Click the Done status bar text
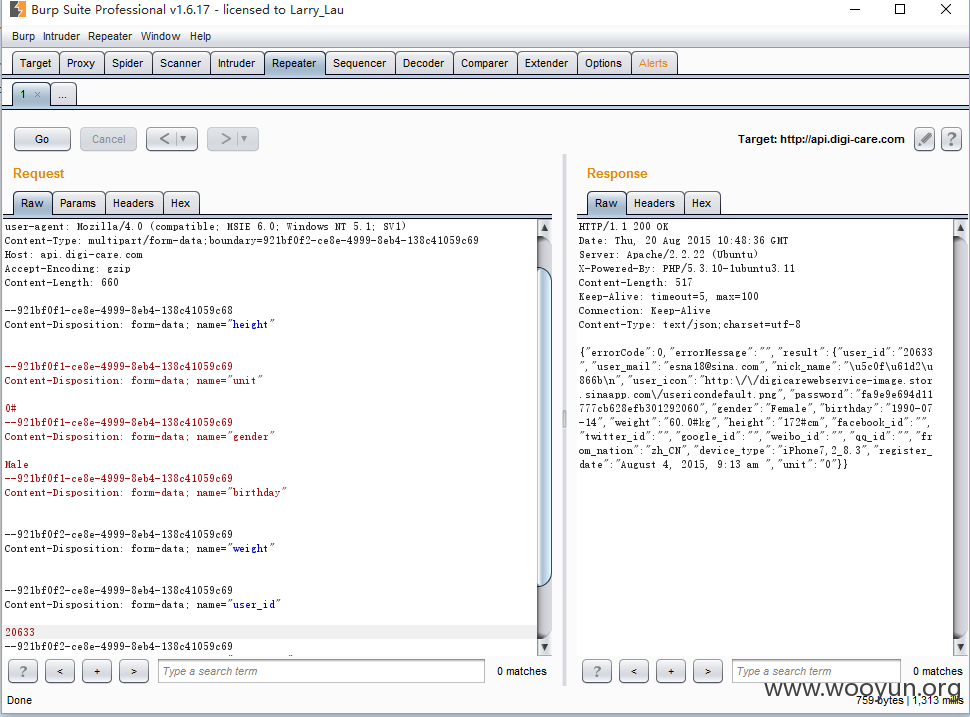This screenshot has width=970, height=717. tap(19, 700)
